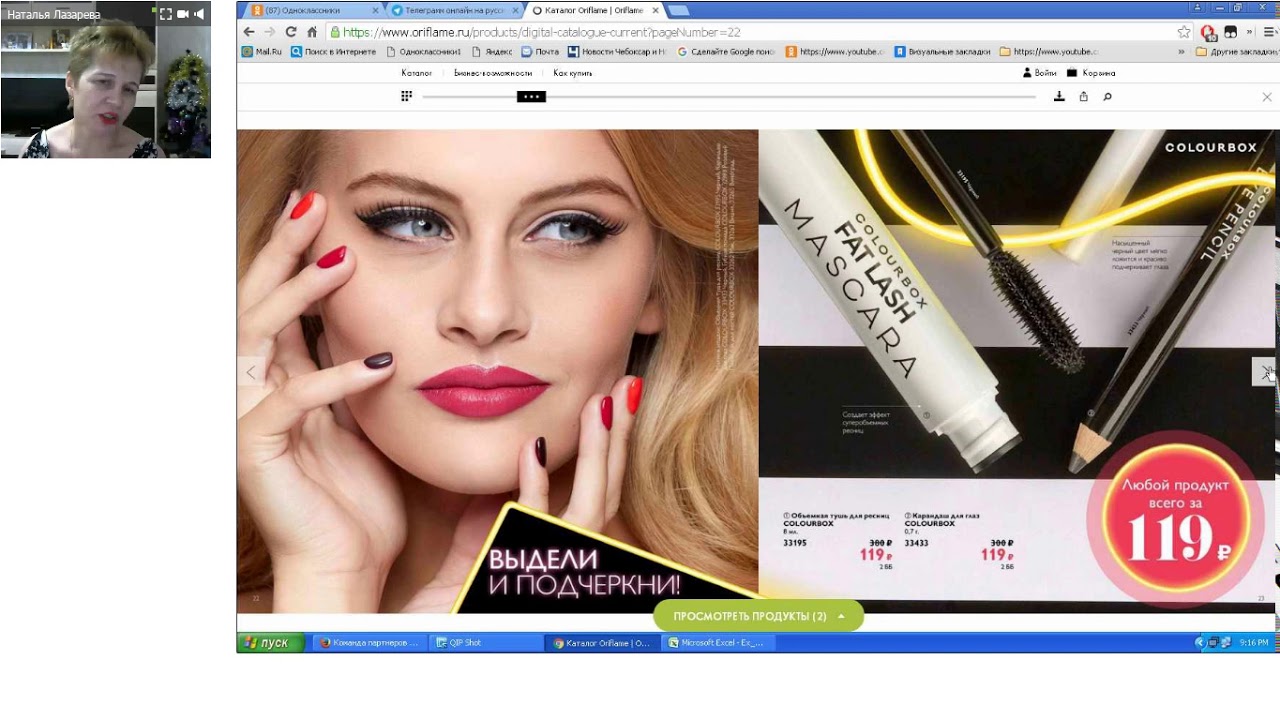
Task: Switch to QIP Shot taskbar window
Action: pyautogui.click(x=484, y=643)
